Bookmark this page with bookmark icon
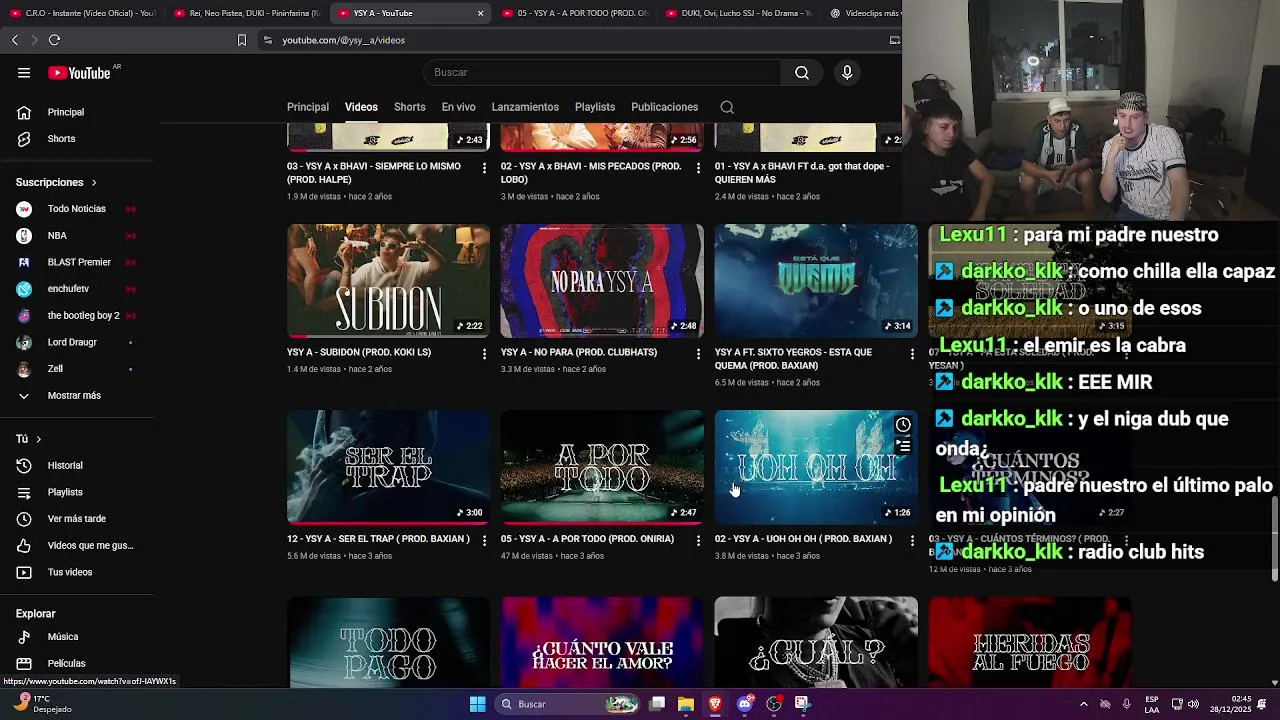1280x720 pixels. click(241, 40)
